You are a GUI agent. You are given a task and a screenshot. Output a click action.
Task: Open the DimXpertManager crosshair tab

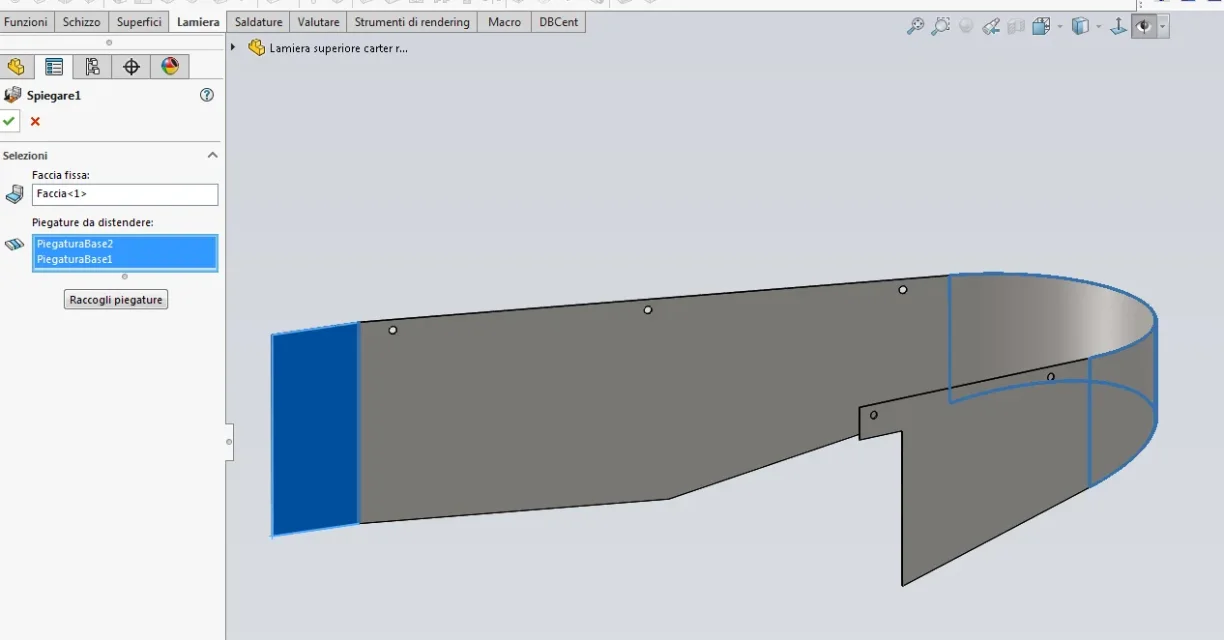tap(131, 67)
